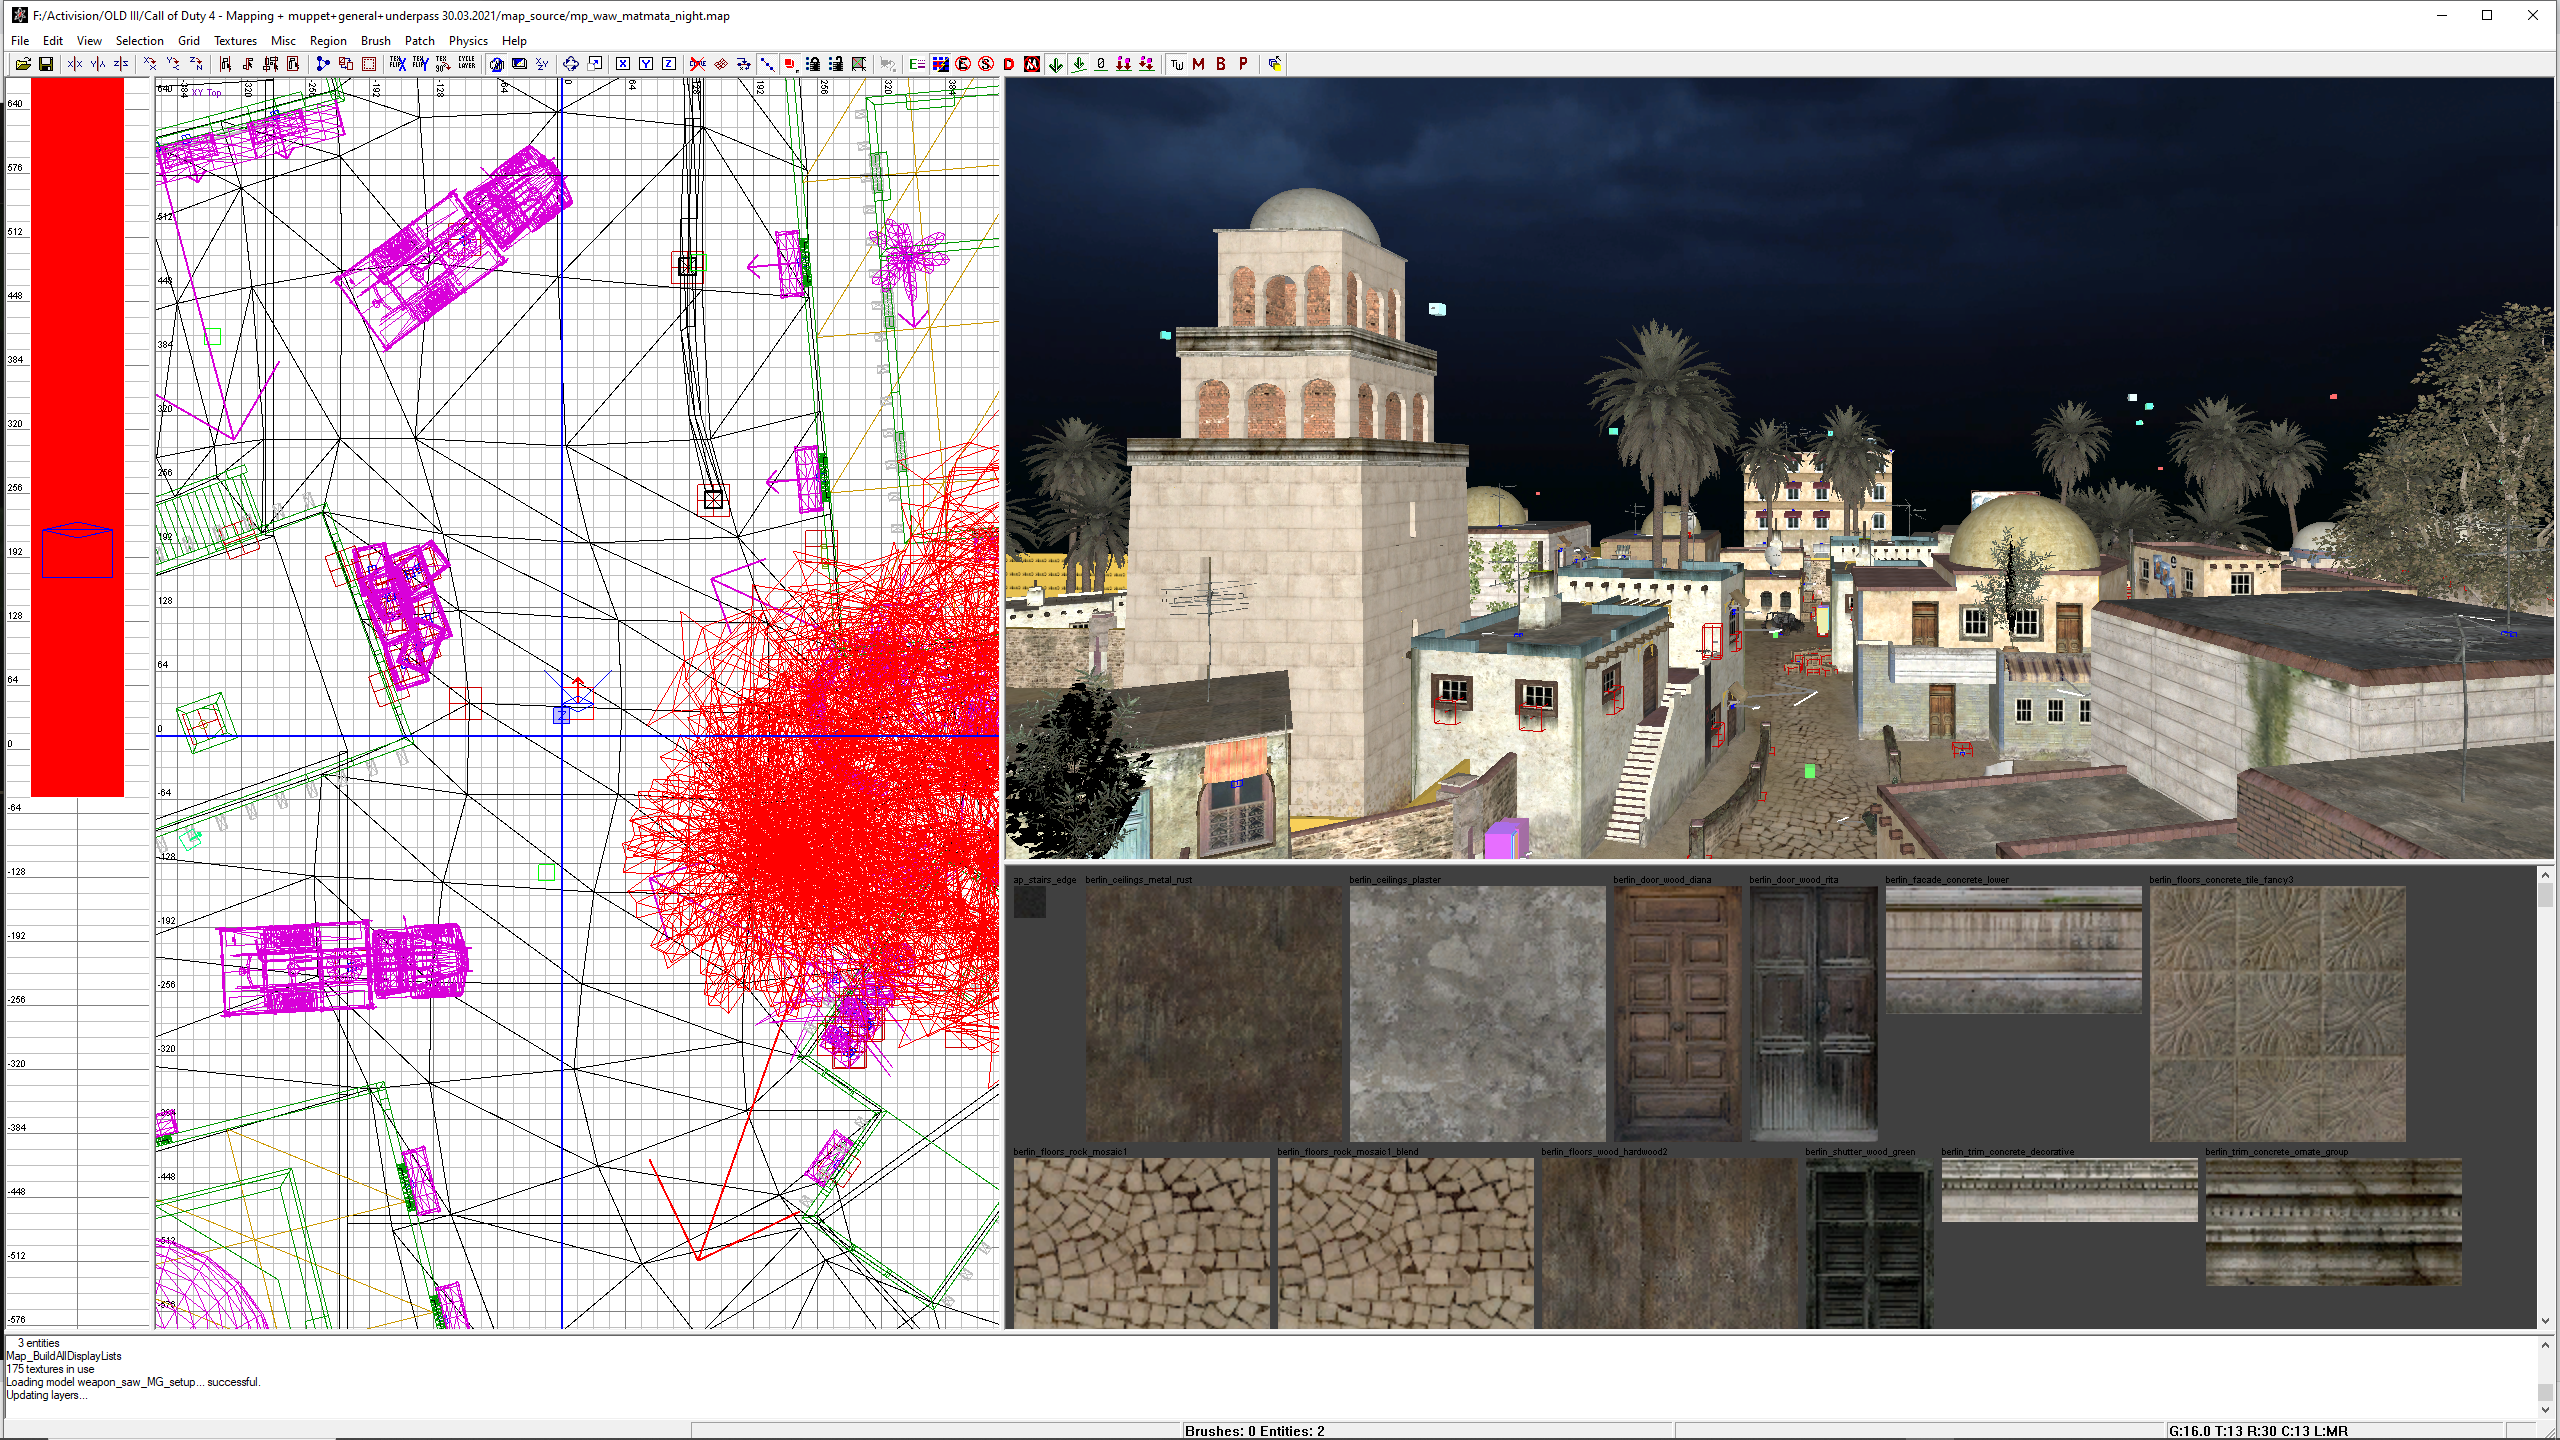Open the File menu
Viewport: 2560px width, 1440px height.
[x=20, y=41]
